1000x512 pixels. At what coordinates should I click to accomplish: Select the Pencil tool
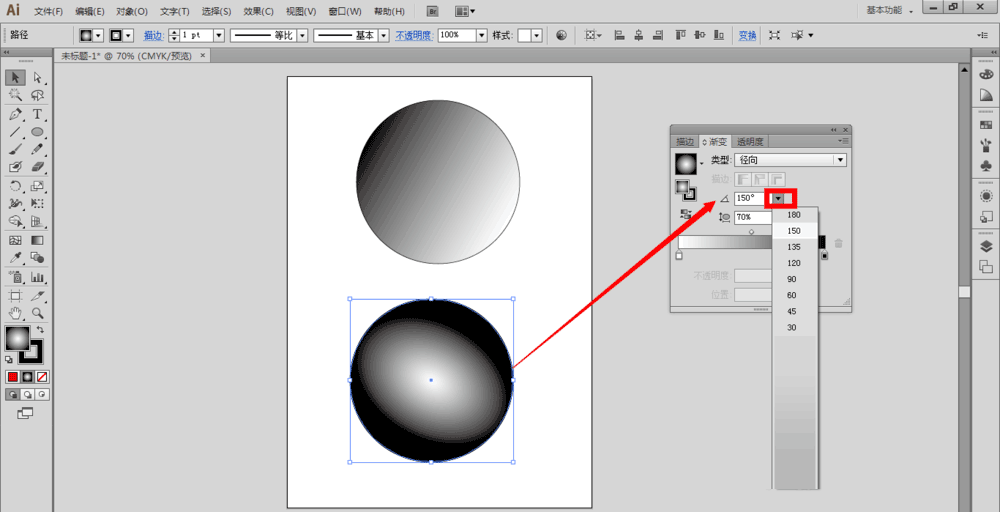[x=38, y=149]
